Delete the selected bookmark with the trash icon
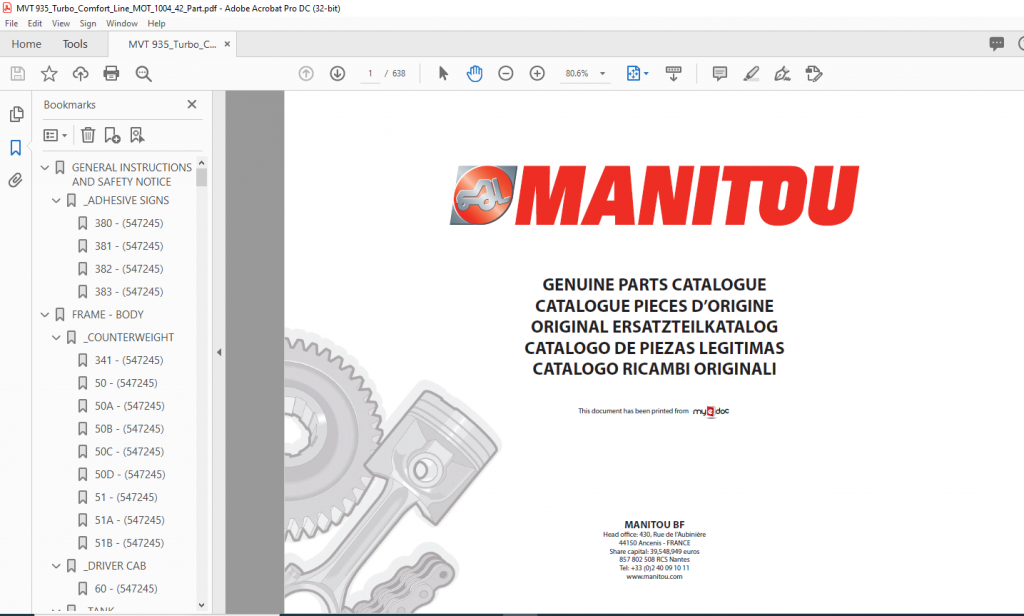Viewport: 1024px width, 616px height. point(88,135)
